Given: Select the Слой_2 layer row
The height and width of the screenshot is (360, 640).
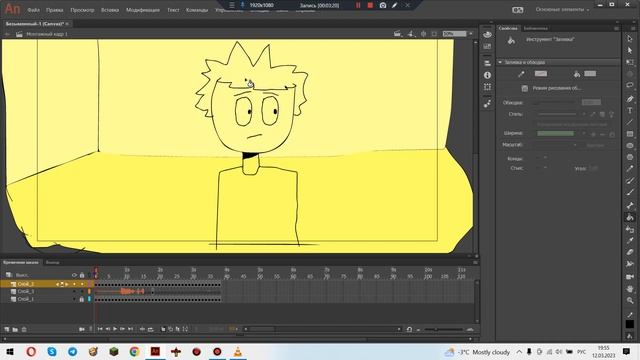Looking at the screenshot, I should pos(47,284).
